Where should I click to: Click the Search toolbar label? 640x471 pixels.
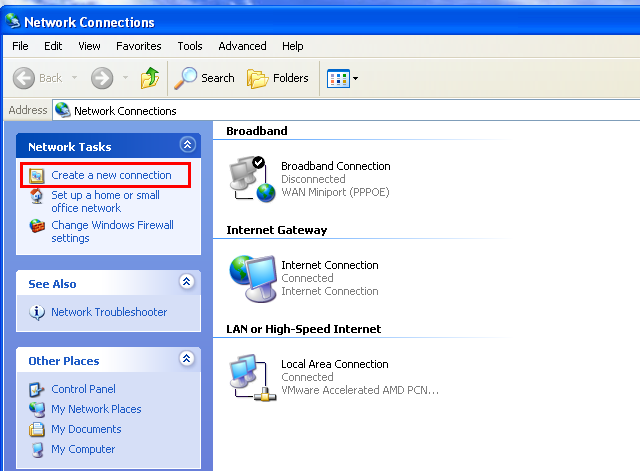click(218, 78)
